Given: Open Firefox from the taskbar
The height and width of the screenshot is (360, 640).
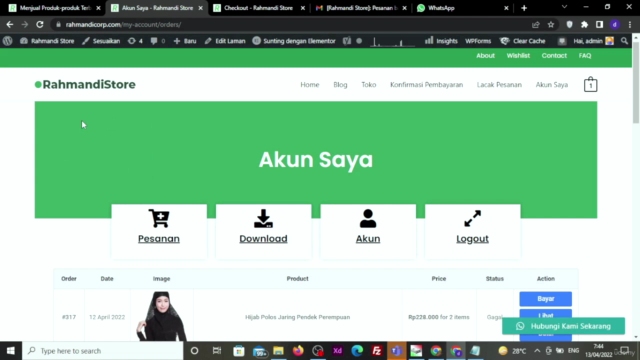Looking at the screenshot, I should coord(298,351).
